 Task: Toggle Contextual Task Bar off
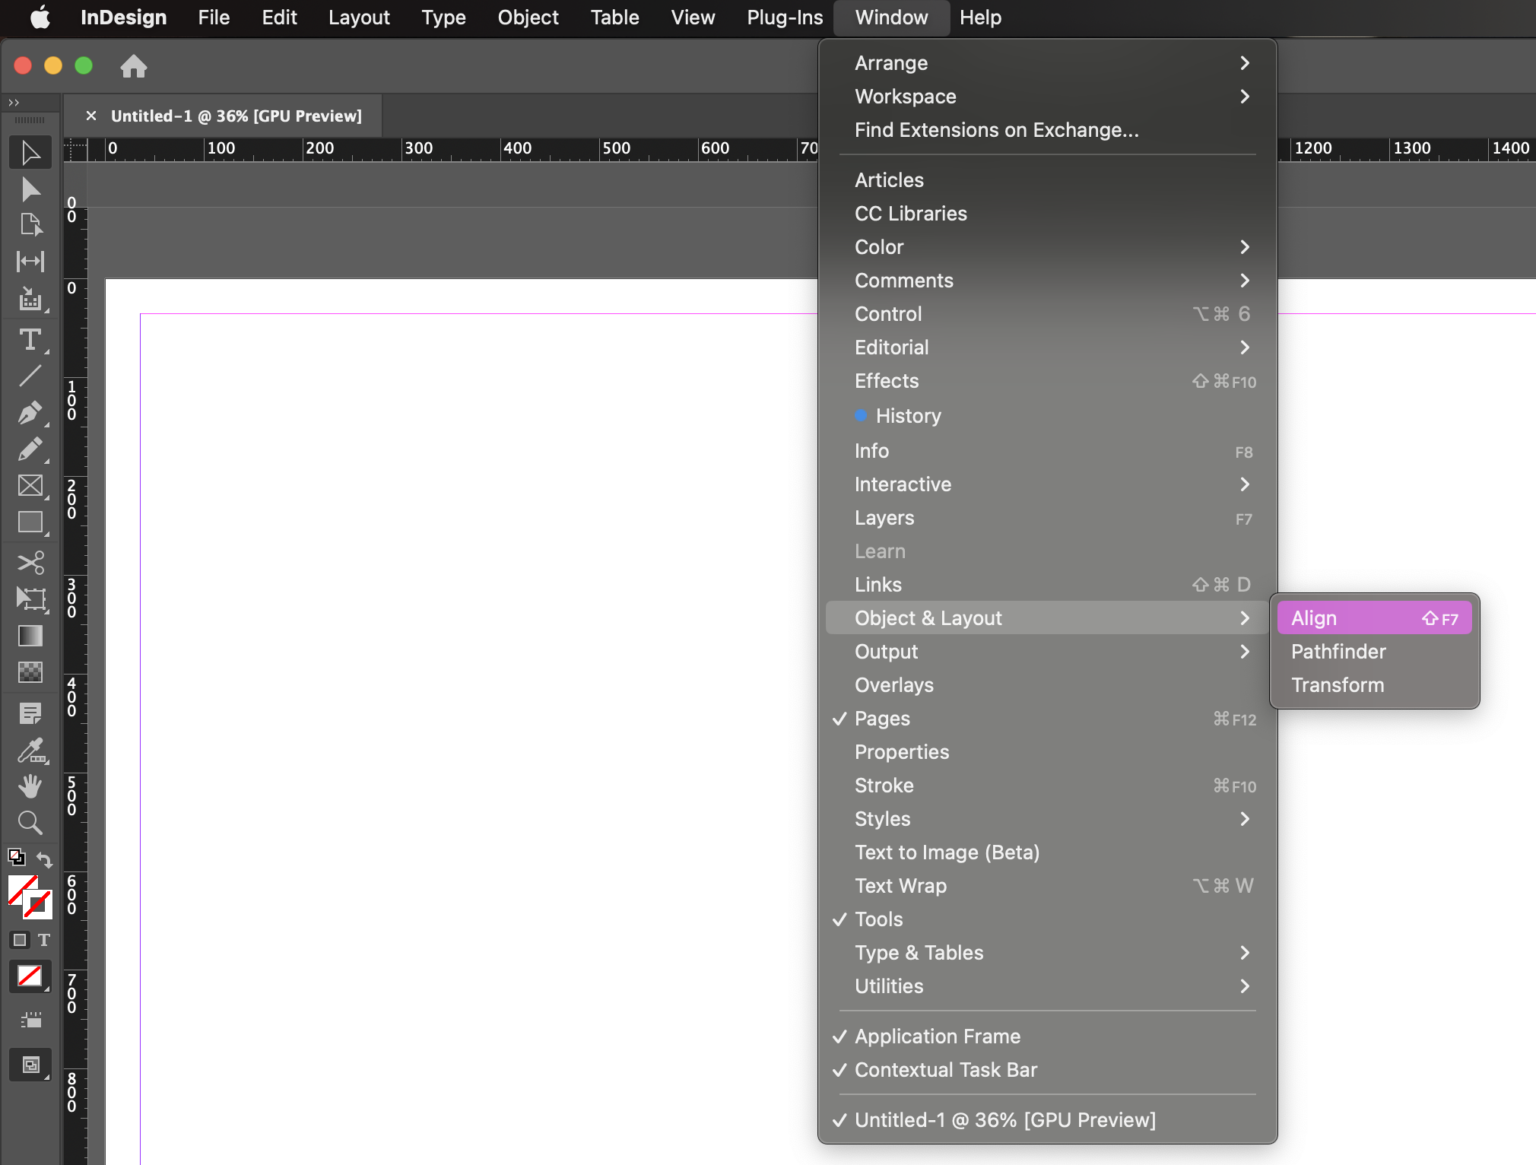(x=946, y=1070)
